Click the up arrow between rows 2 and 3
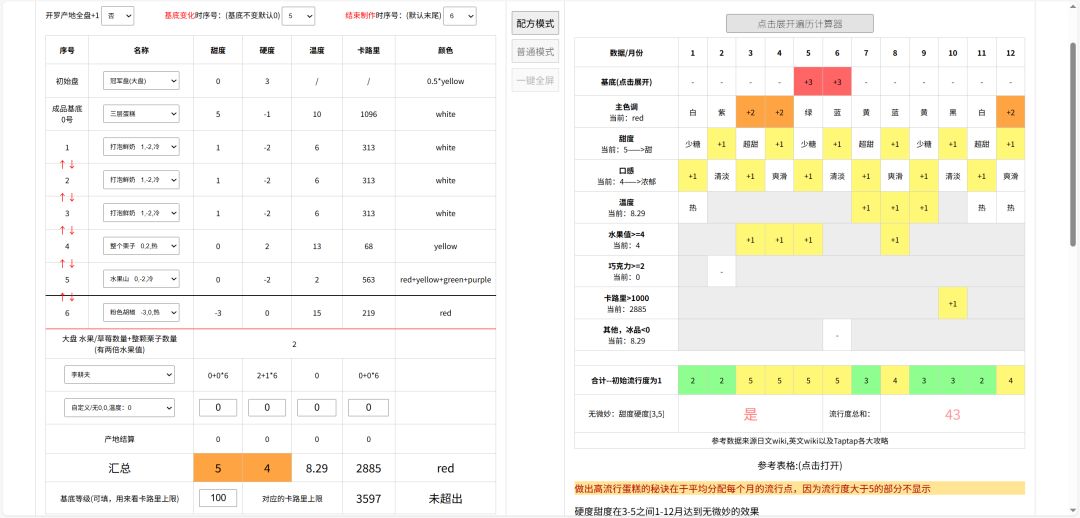 point(62,197)
